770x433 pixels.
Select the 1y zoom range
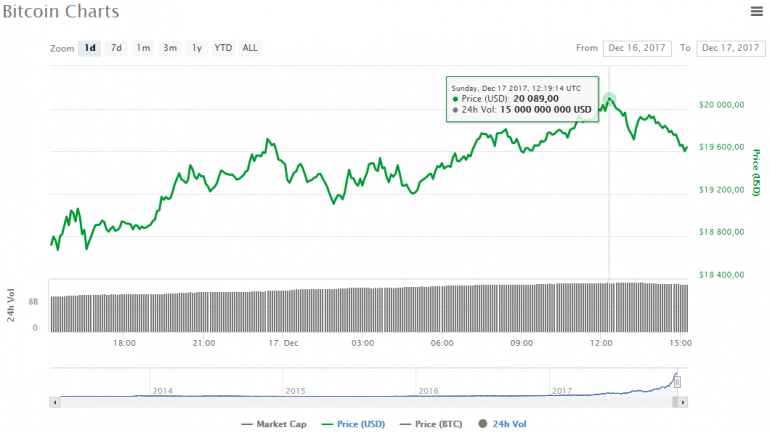tap(197, 48)
